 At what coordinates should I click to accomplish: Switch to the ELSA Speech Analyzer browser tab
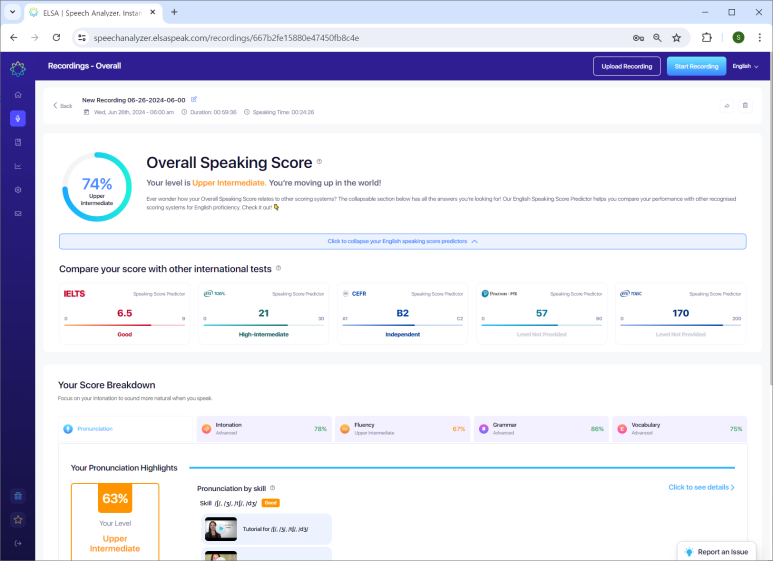92,13
